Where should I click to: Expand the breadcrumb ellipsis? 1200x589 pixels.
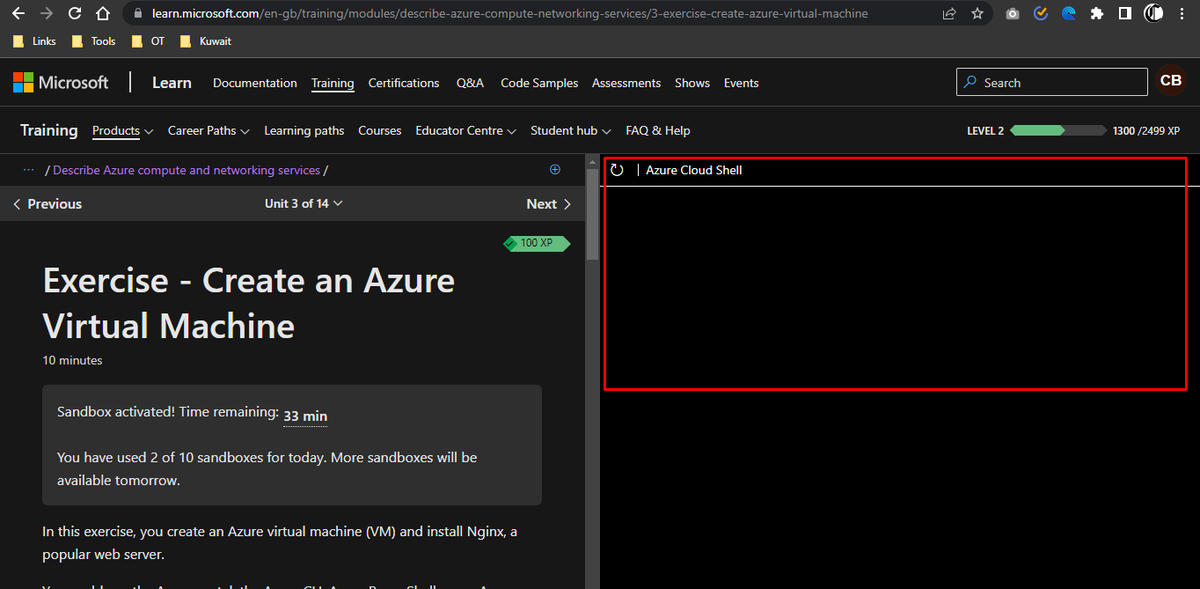click(x=28, y=170)
